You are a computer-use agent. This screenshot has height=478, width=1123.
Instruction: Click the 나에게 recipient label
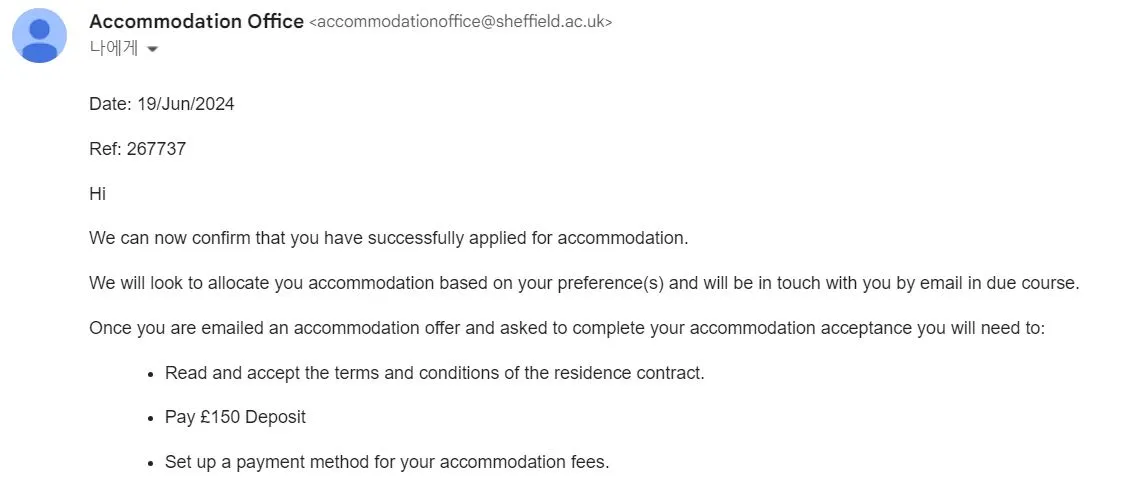[113, 48]
